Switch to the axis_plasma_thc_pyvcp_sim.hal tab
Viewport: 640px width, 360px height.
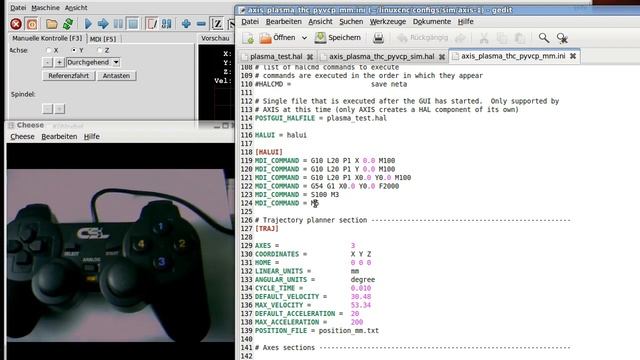click(x=382, y=56)
